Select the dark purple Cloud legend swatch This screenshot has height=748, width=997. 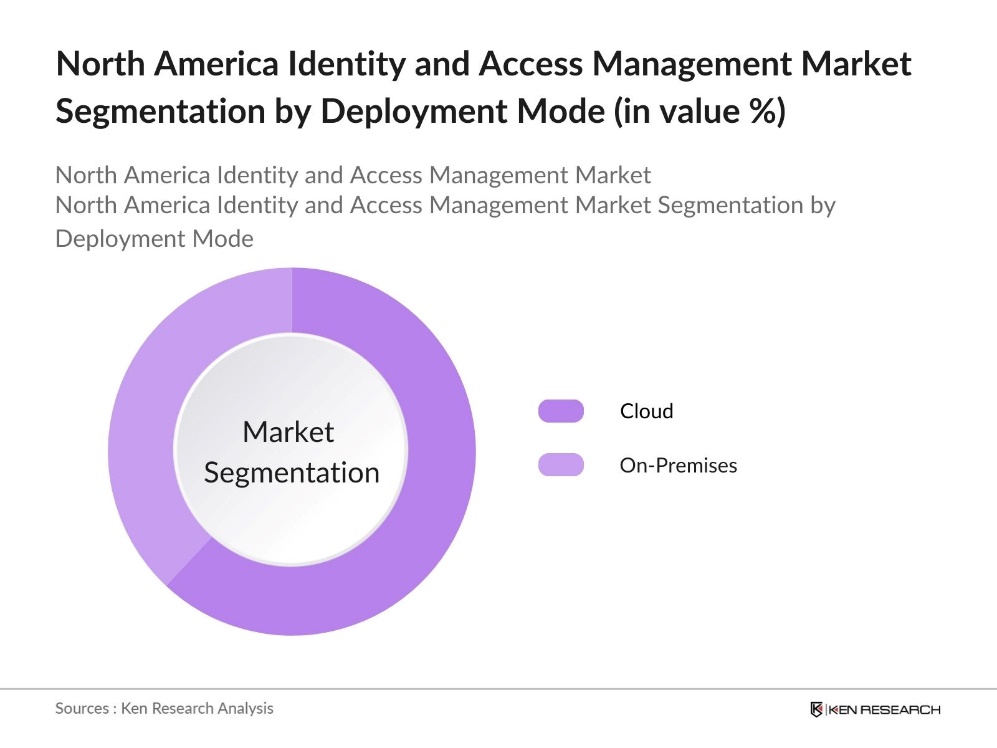tap(560, 411)
